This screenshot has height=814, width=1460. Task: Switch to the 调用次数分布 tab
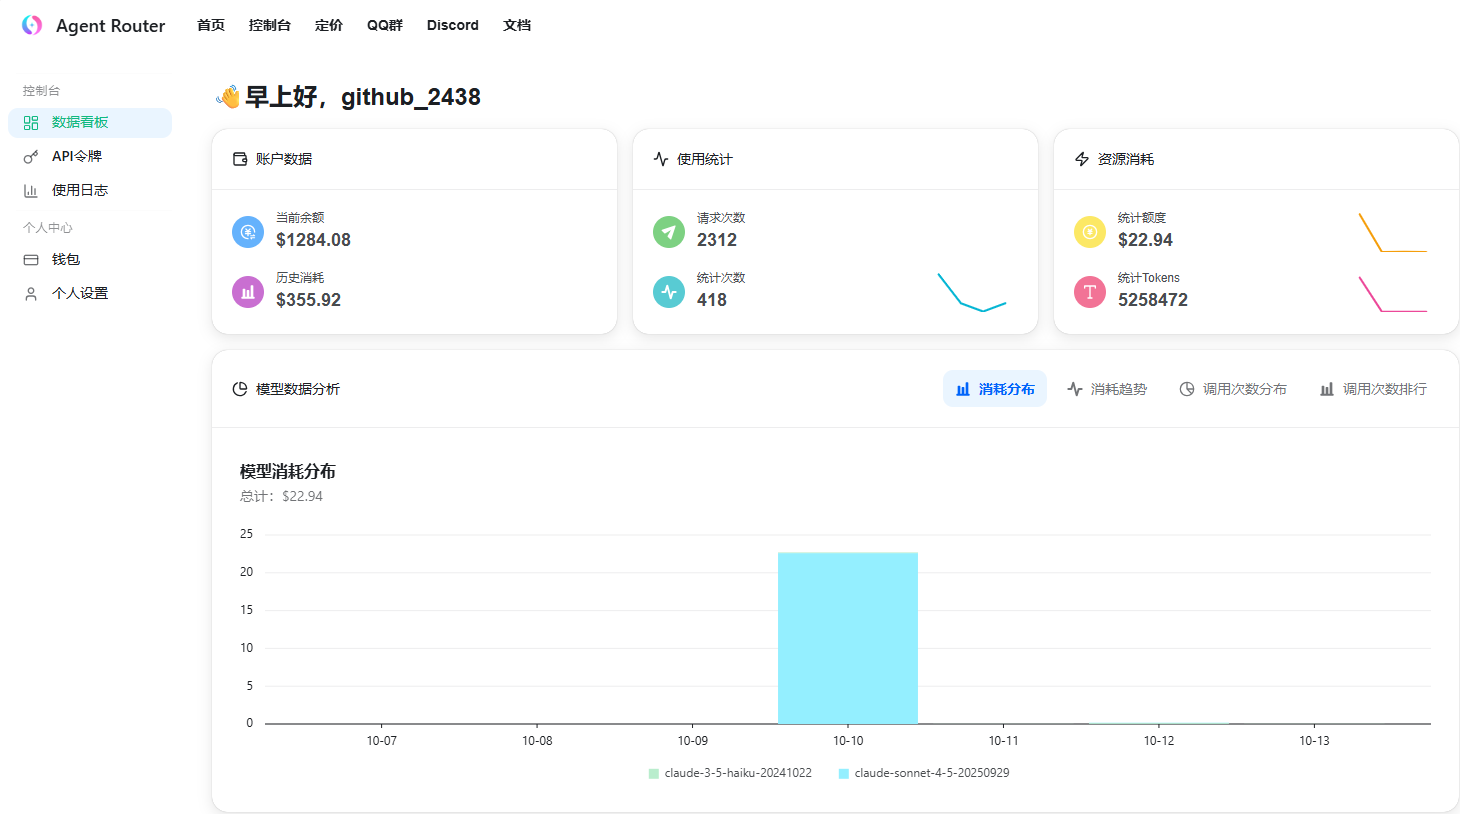coord(1233,389)
